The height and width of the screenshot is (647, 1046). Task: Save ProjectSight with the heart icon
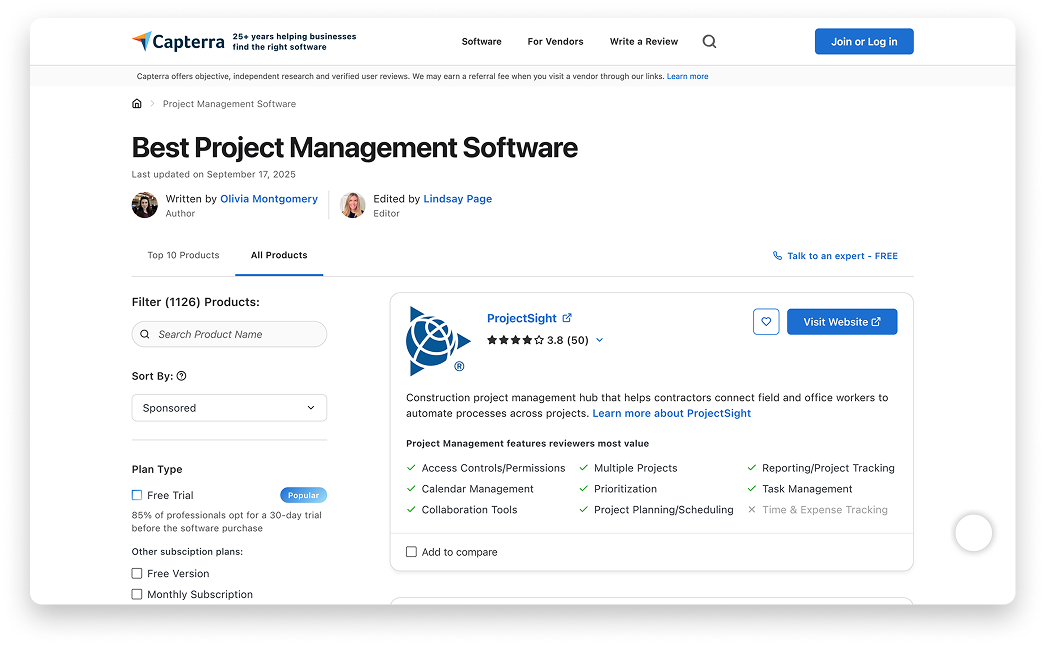[766, 321]
